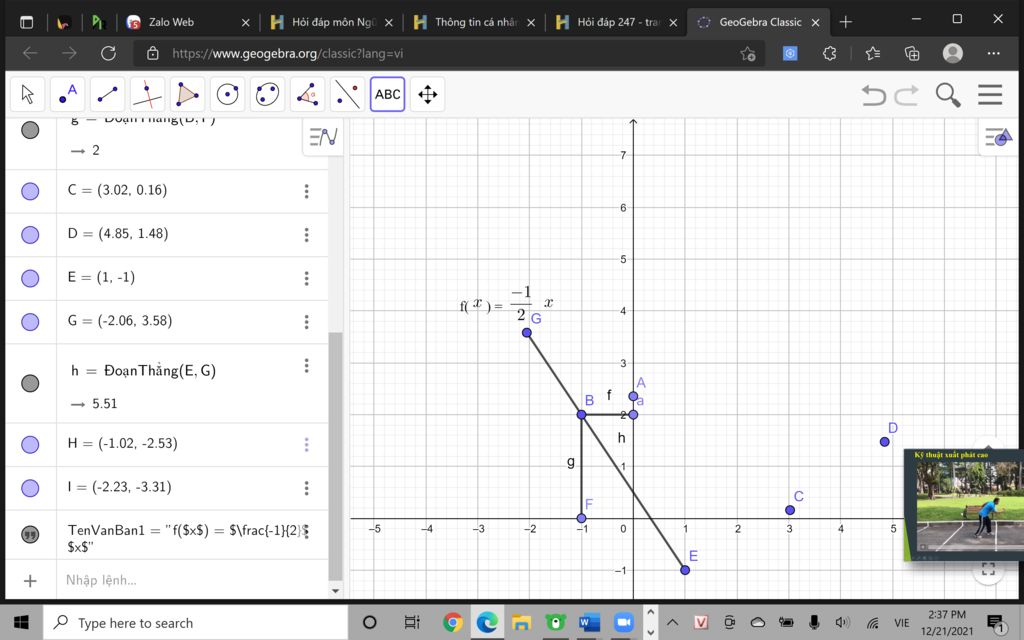This screenshot has height=640, width=1024.
Task: Select the Move Graphics View tool
Action: click(428, 94)
